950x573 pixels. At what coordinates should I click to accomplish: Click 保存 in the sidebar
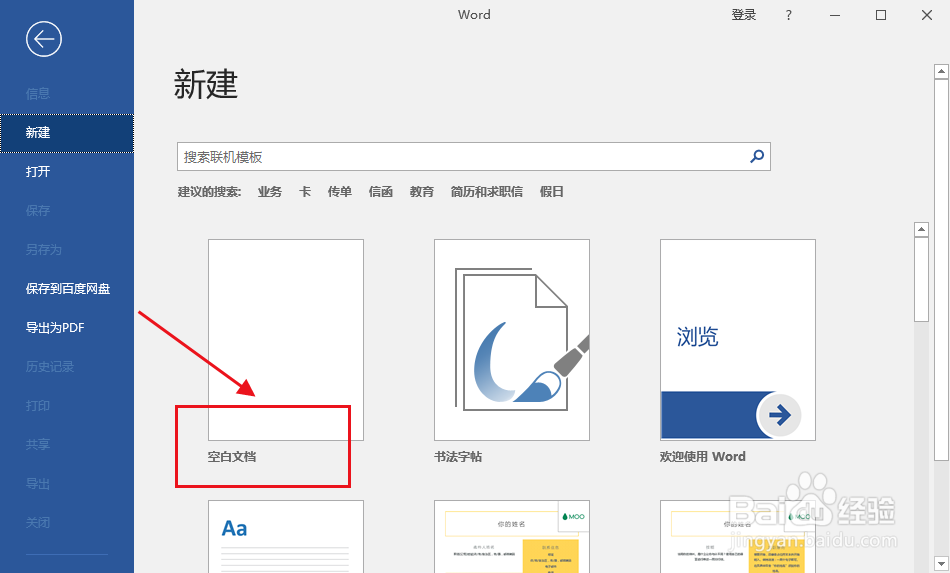(x=38, y=210)
